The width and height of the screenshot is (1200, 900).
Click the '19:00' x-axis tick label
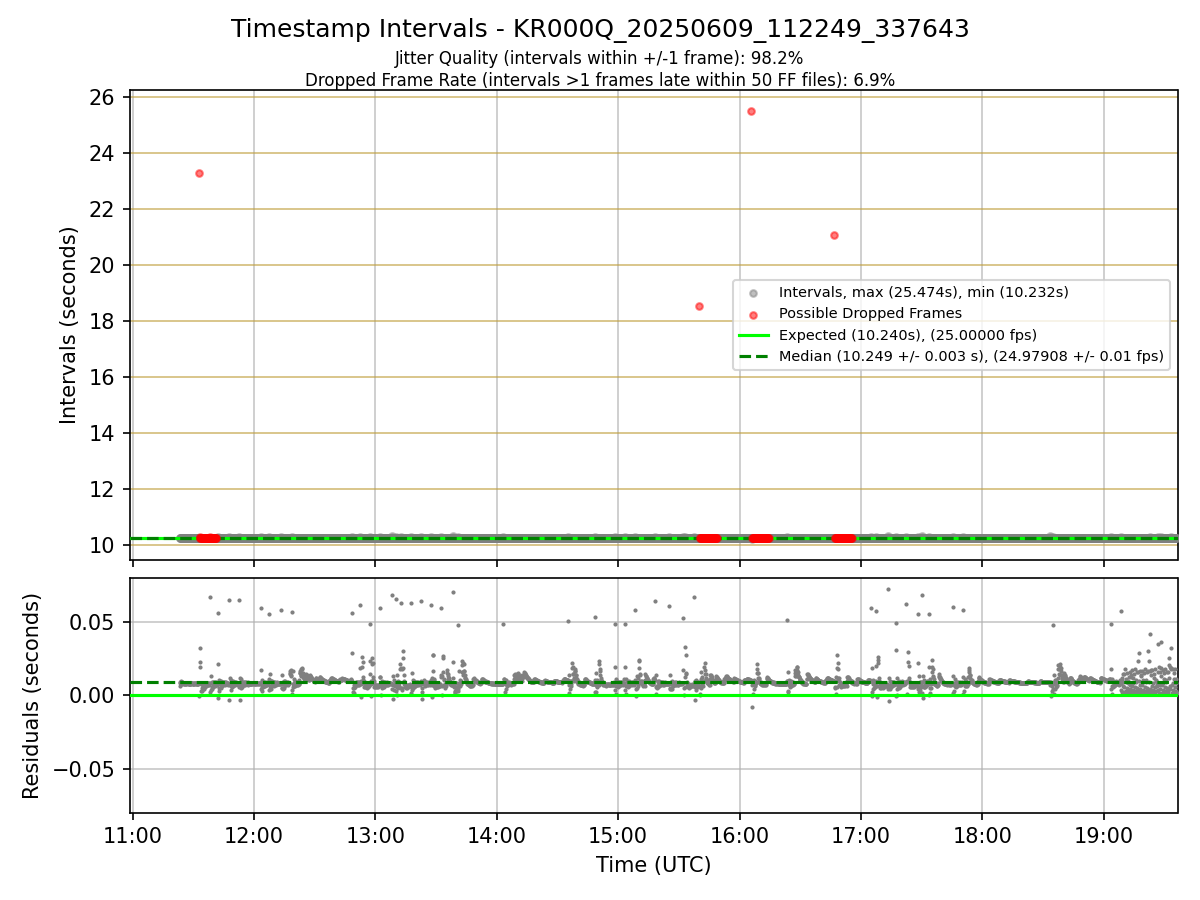[x=1104, y=836]
